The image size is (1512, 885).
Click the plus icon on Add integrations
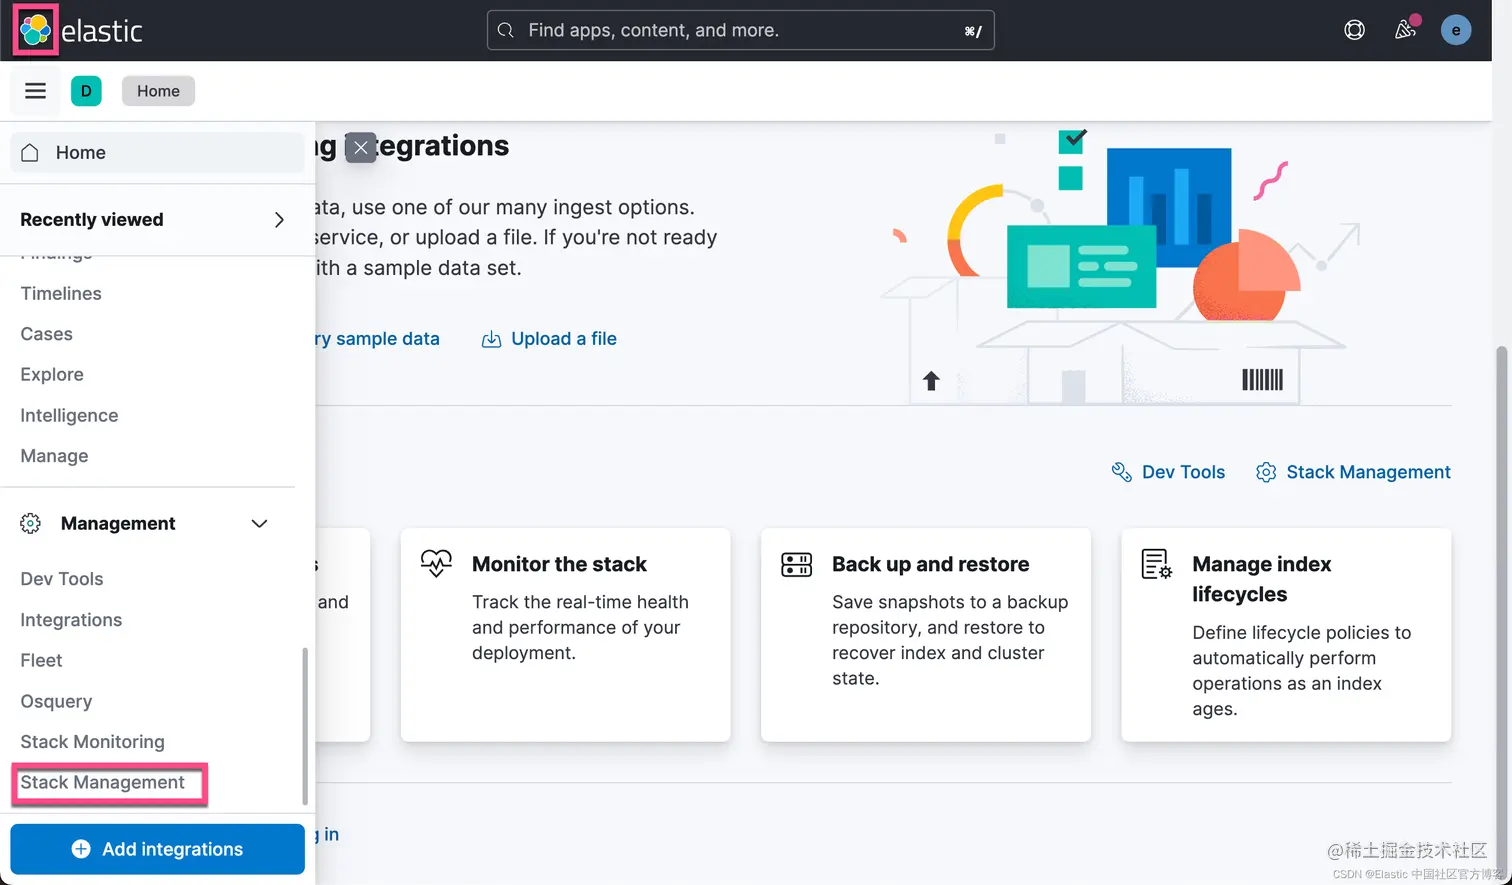81,849
